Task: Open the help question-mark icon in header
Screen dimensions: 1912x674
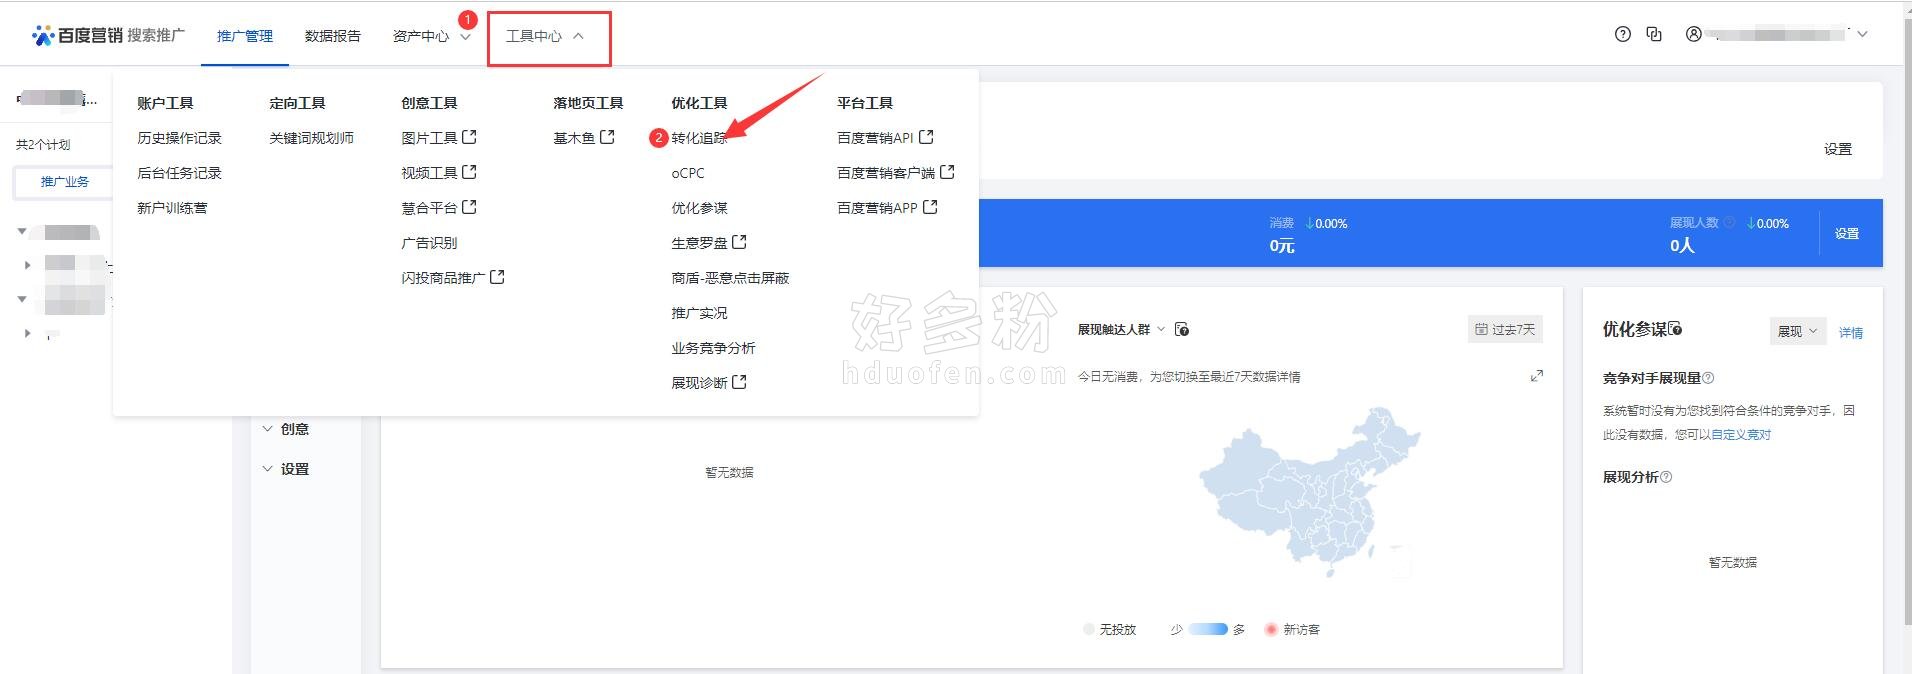Action: (x=1623, y=34)
